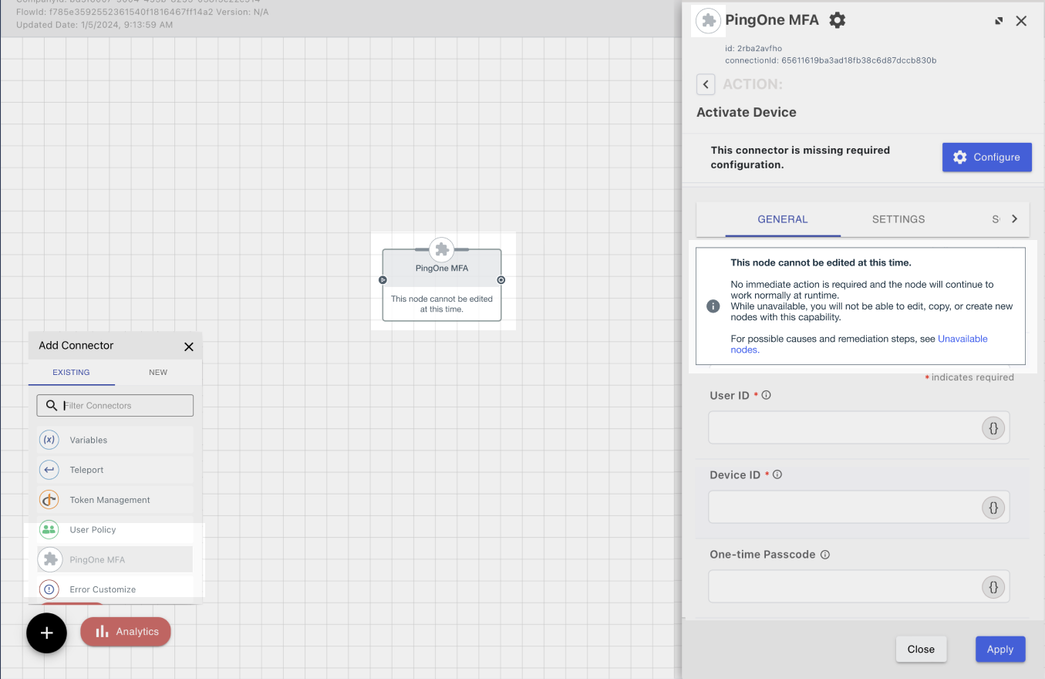Click the connectionId text in the header

point(830,60)
